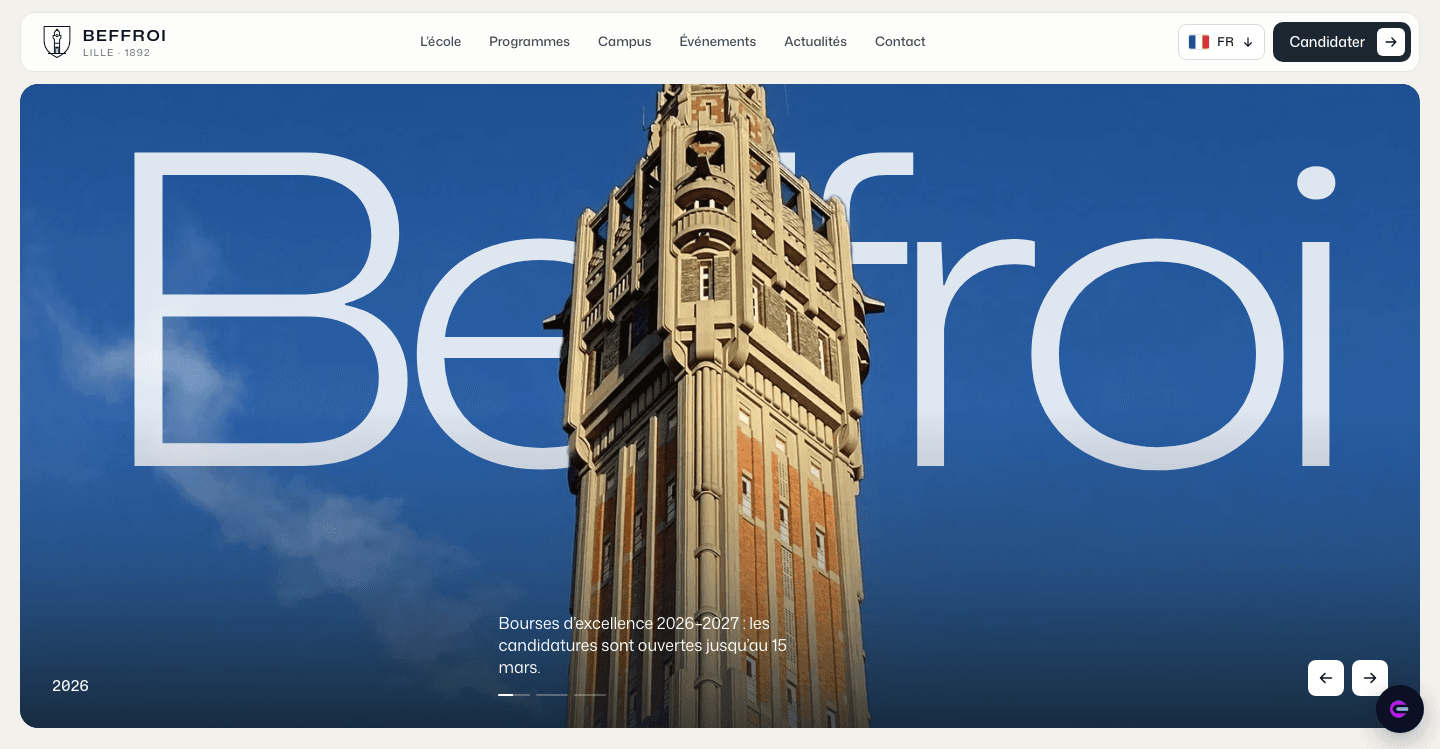This screenshot has height=749, width=1440.
Task: Expand the FR language dropdown
Action: pos(1221,42)
